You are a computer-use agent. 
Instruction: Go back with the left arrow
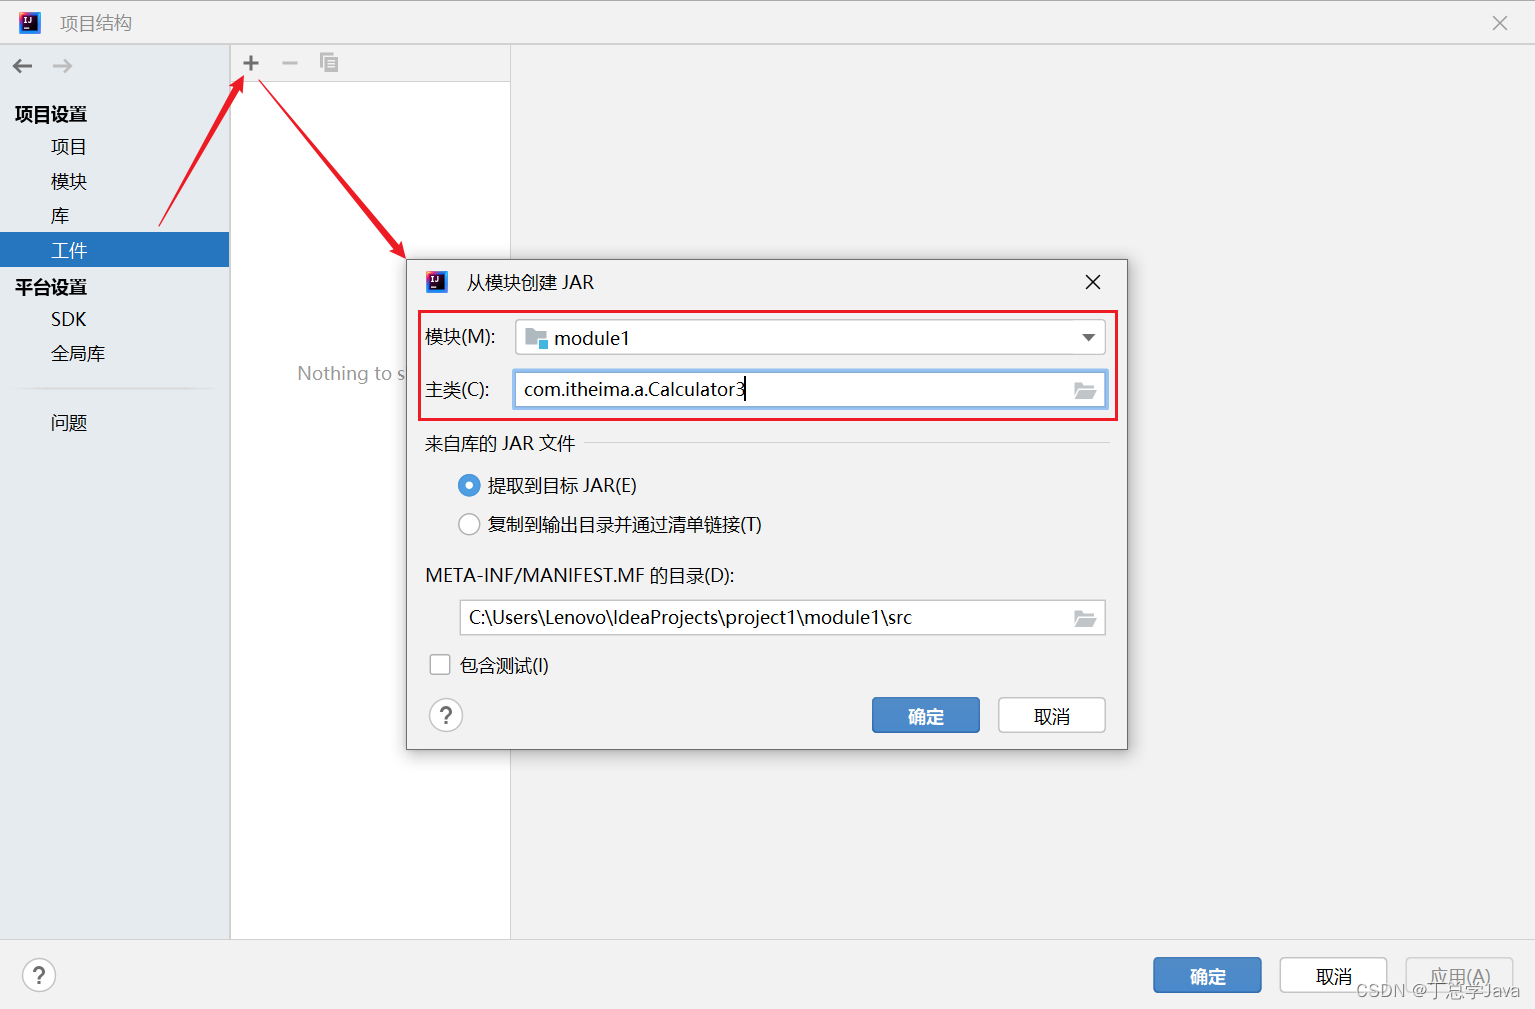coord(23,66)
